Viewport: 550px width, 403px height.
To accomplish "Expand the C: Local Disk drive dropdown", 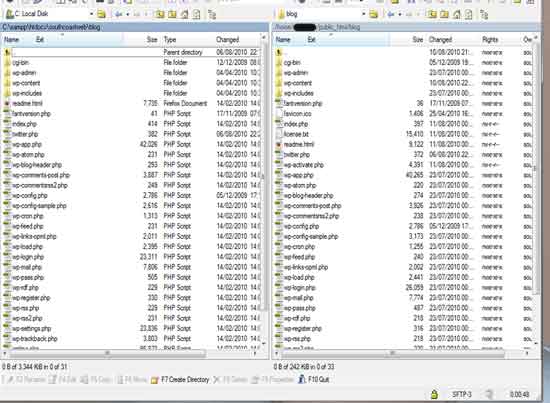I will [91, 14].
